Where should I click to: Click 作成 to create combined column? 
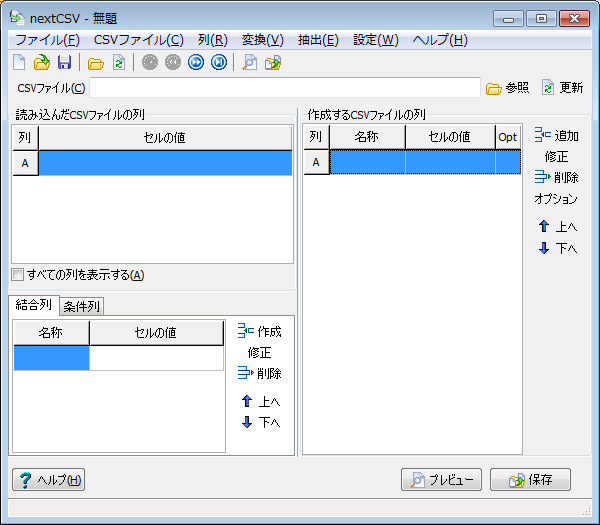click(x=259, y=331)
